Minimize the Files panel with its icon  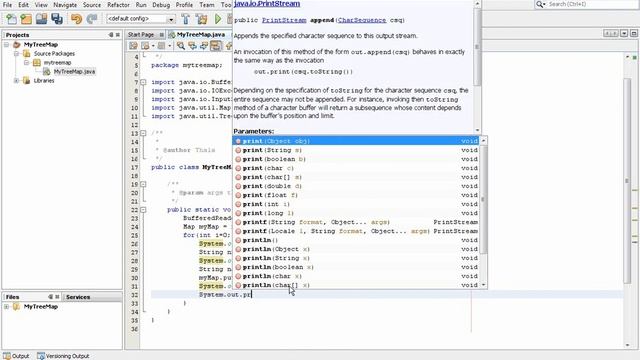(51, 297)
